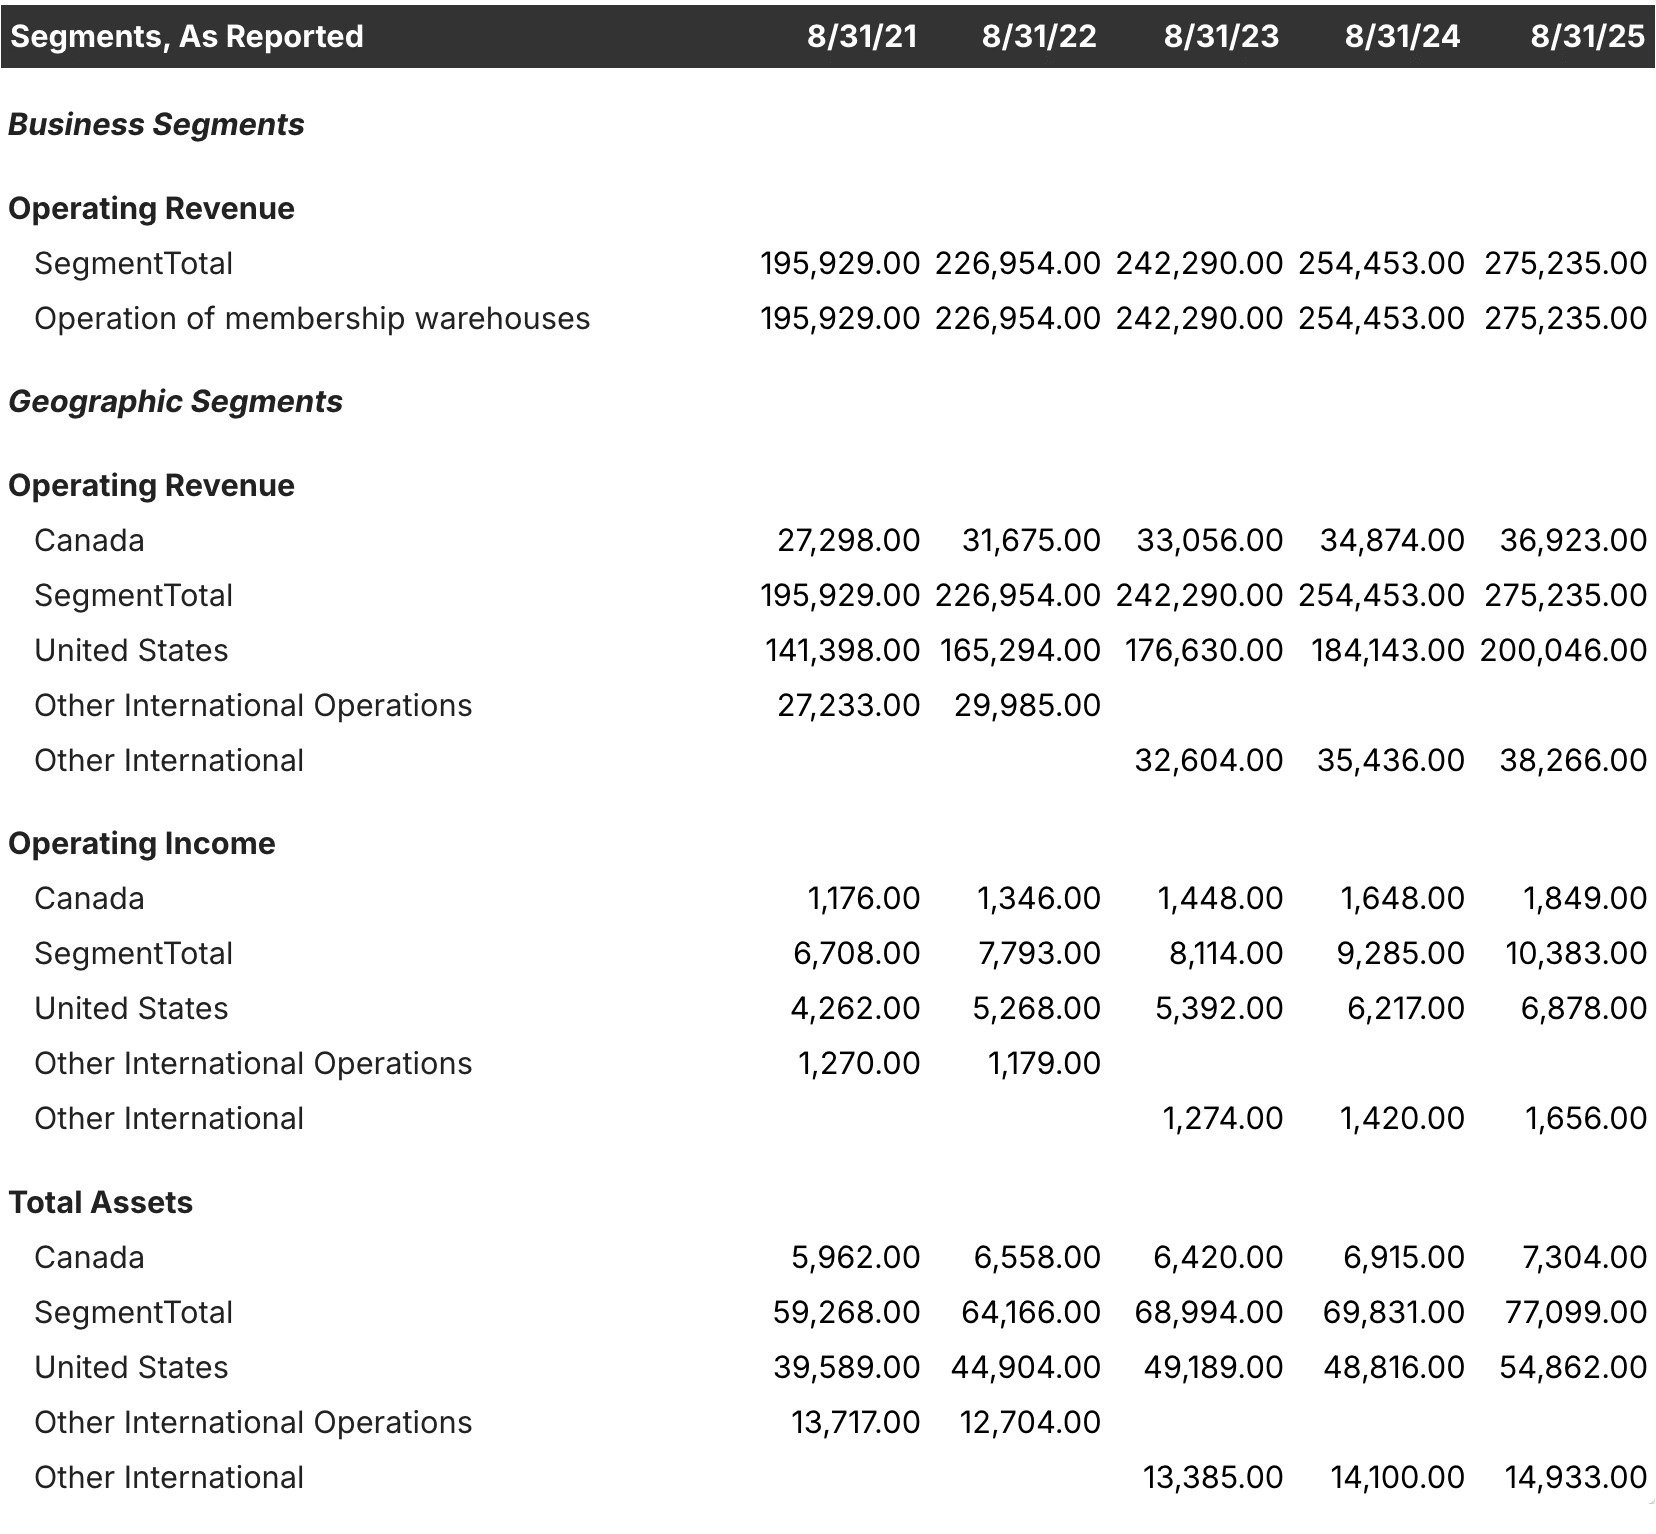This screenshot has width=1656, height=1534.
Task: Click Canada operating income 1,346.00
Action: coord(1039,899)
